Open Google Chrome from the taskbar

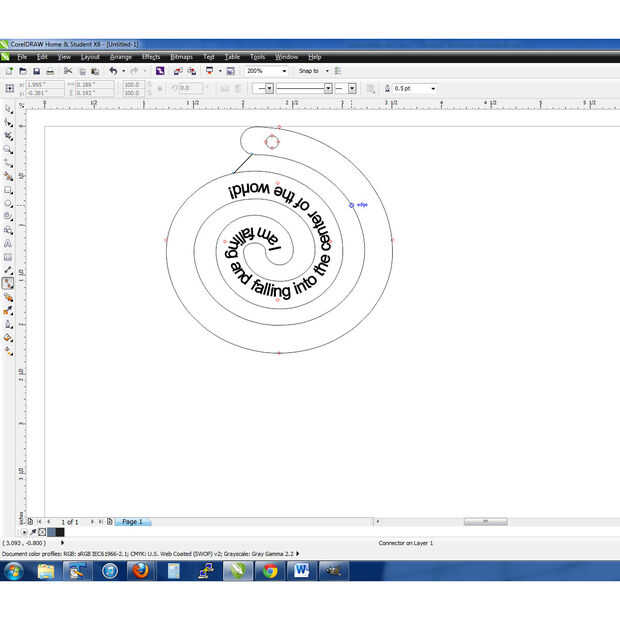[x=270, y=571]
